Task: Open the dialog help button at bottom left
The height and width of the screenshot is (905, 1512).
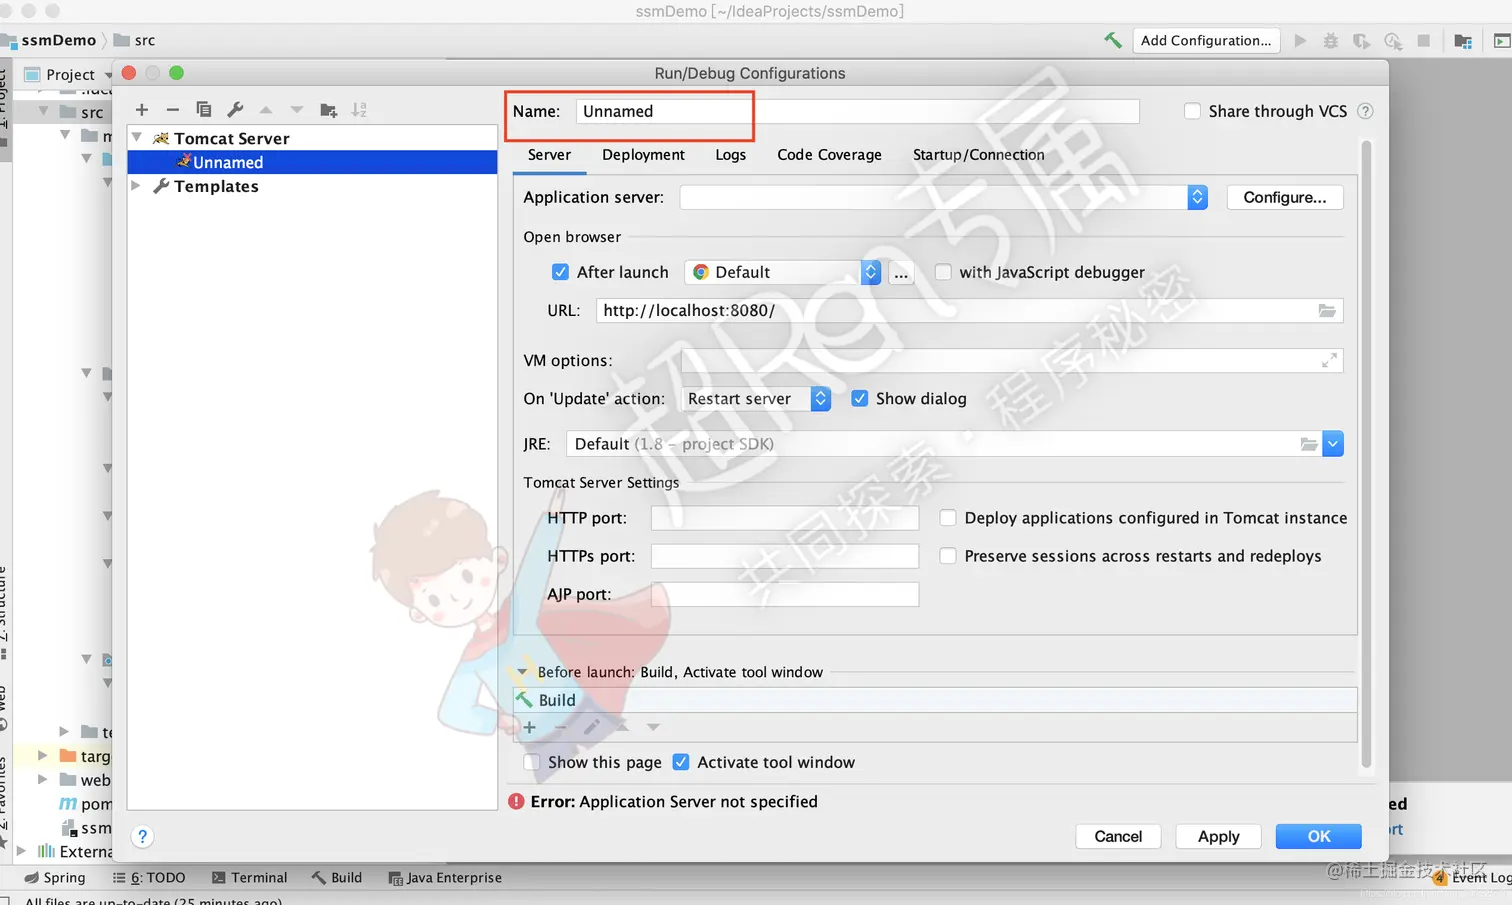Action: coord(142,836)
